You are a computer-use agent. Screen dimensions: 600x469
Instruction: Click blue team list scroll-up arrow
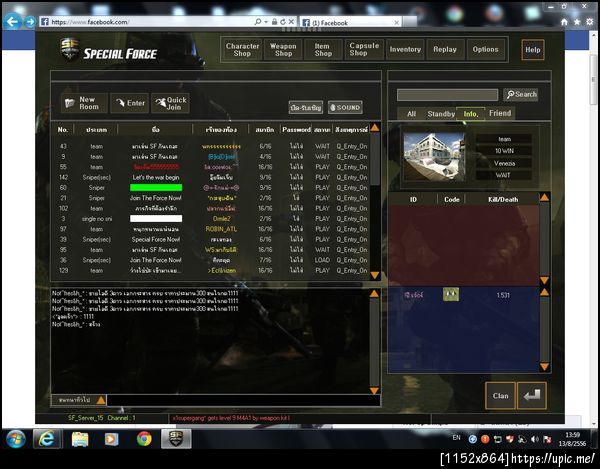544,293
